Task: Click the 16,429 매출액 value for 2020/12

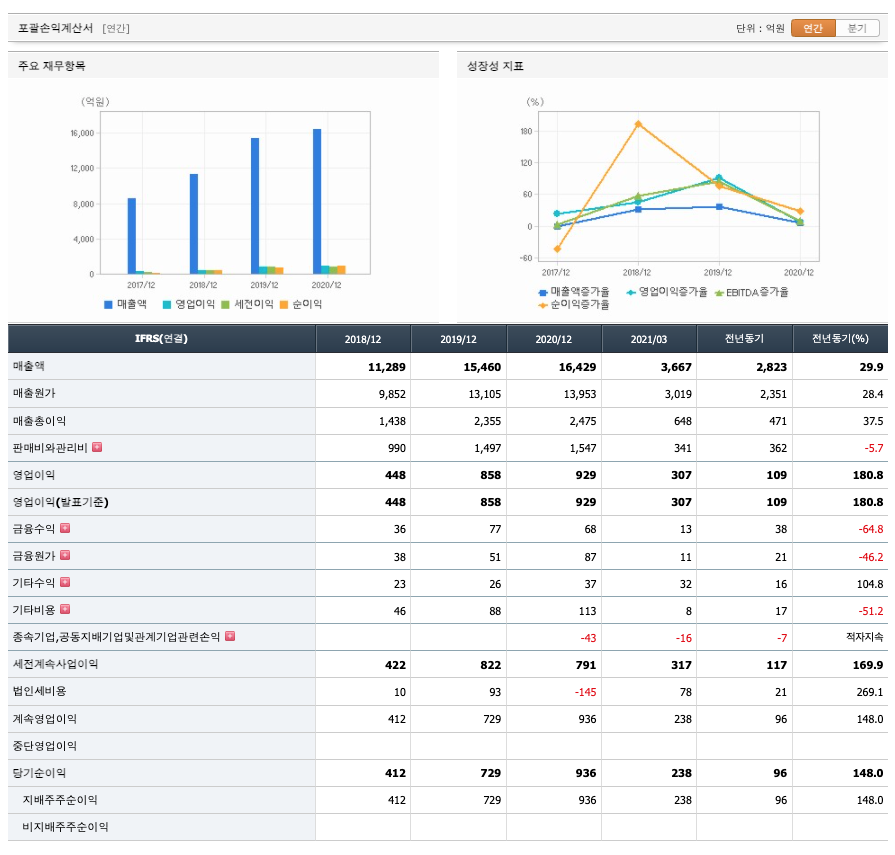Action: pyautogui.click(x=577, y=367)
